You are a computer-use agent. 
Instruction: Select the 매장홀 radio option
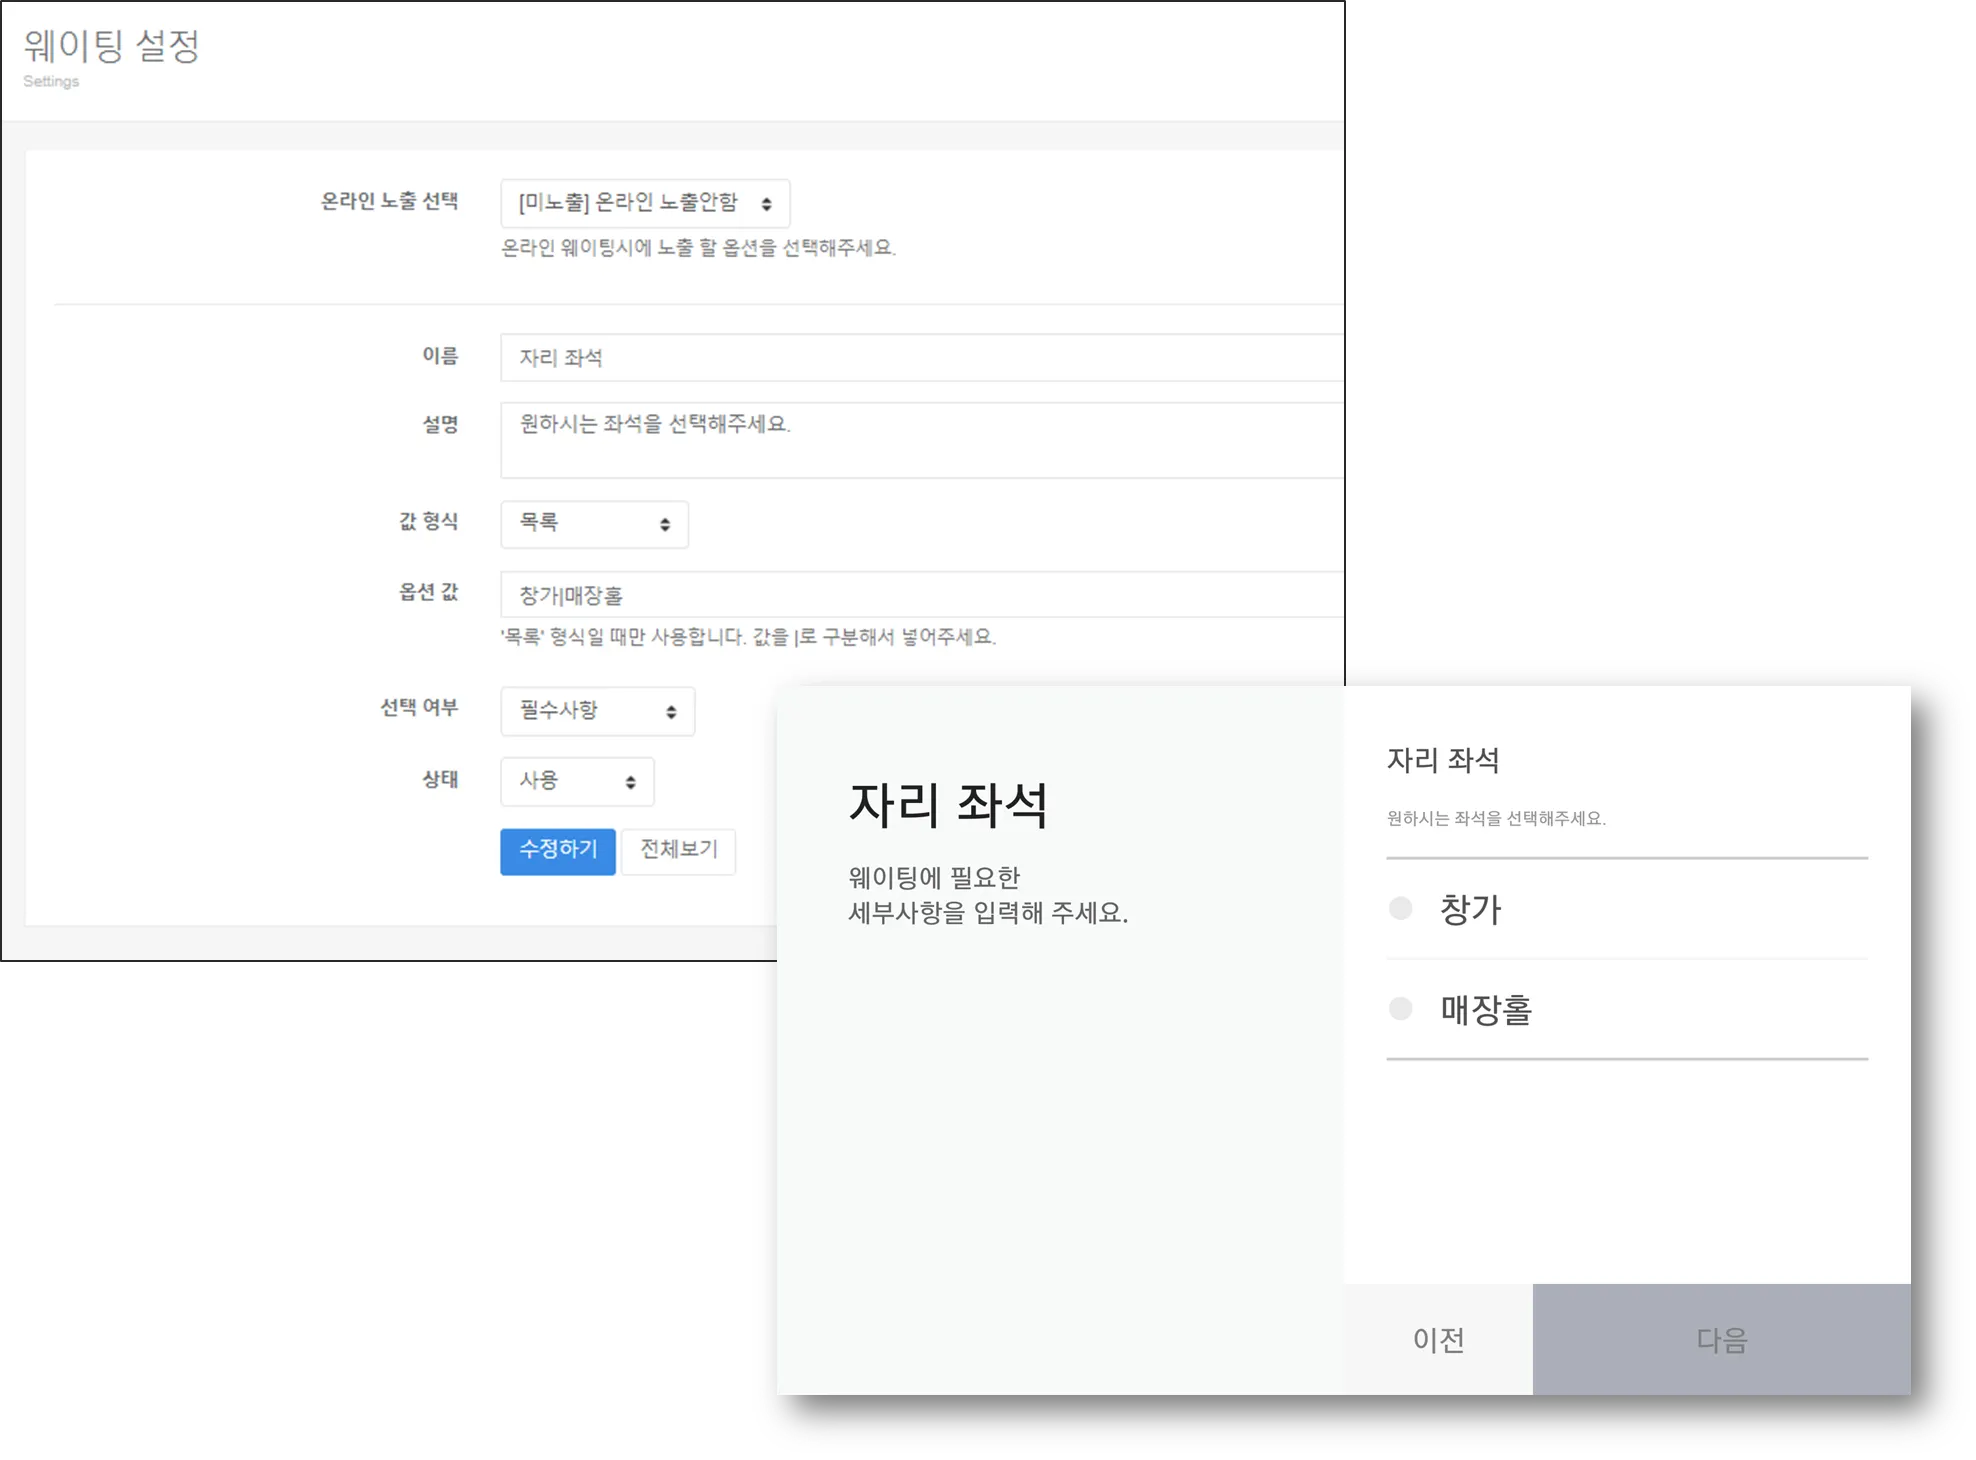1401,1008
